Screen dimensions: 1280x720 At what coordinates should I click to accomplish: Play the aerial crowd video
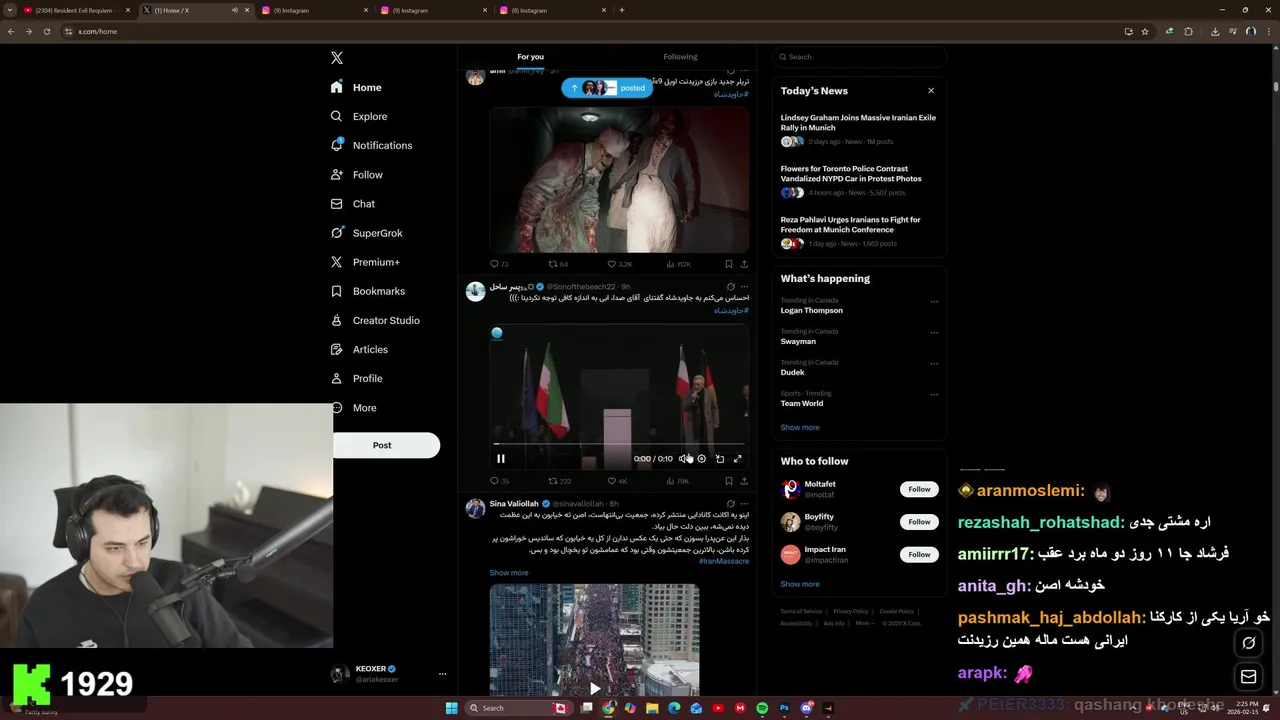(x=594, y=688)
